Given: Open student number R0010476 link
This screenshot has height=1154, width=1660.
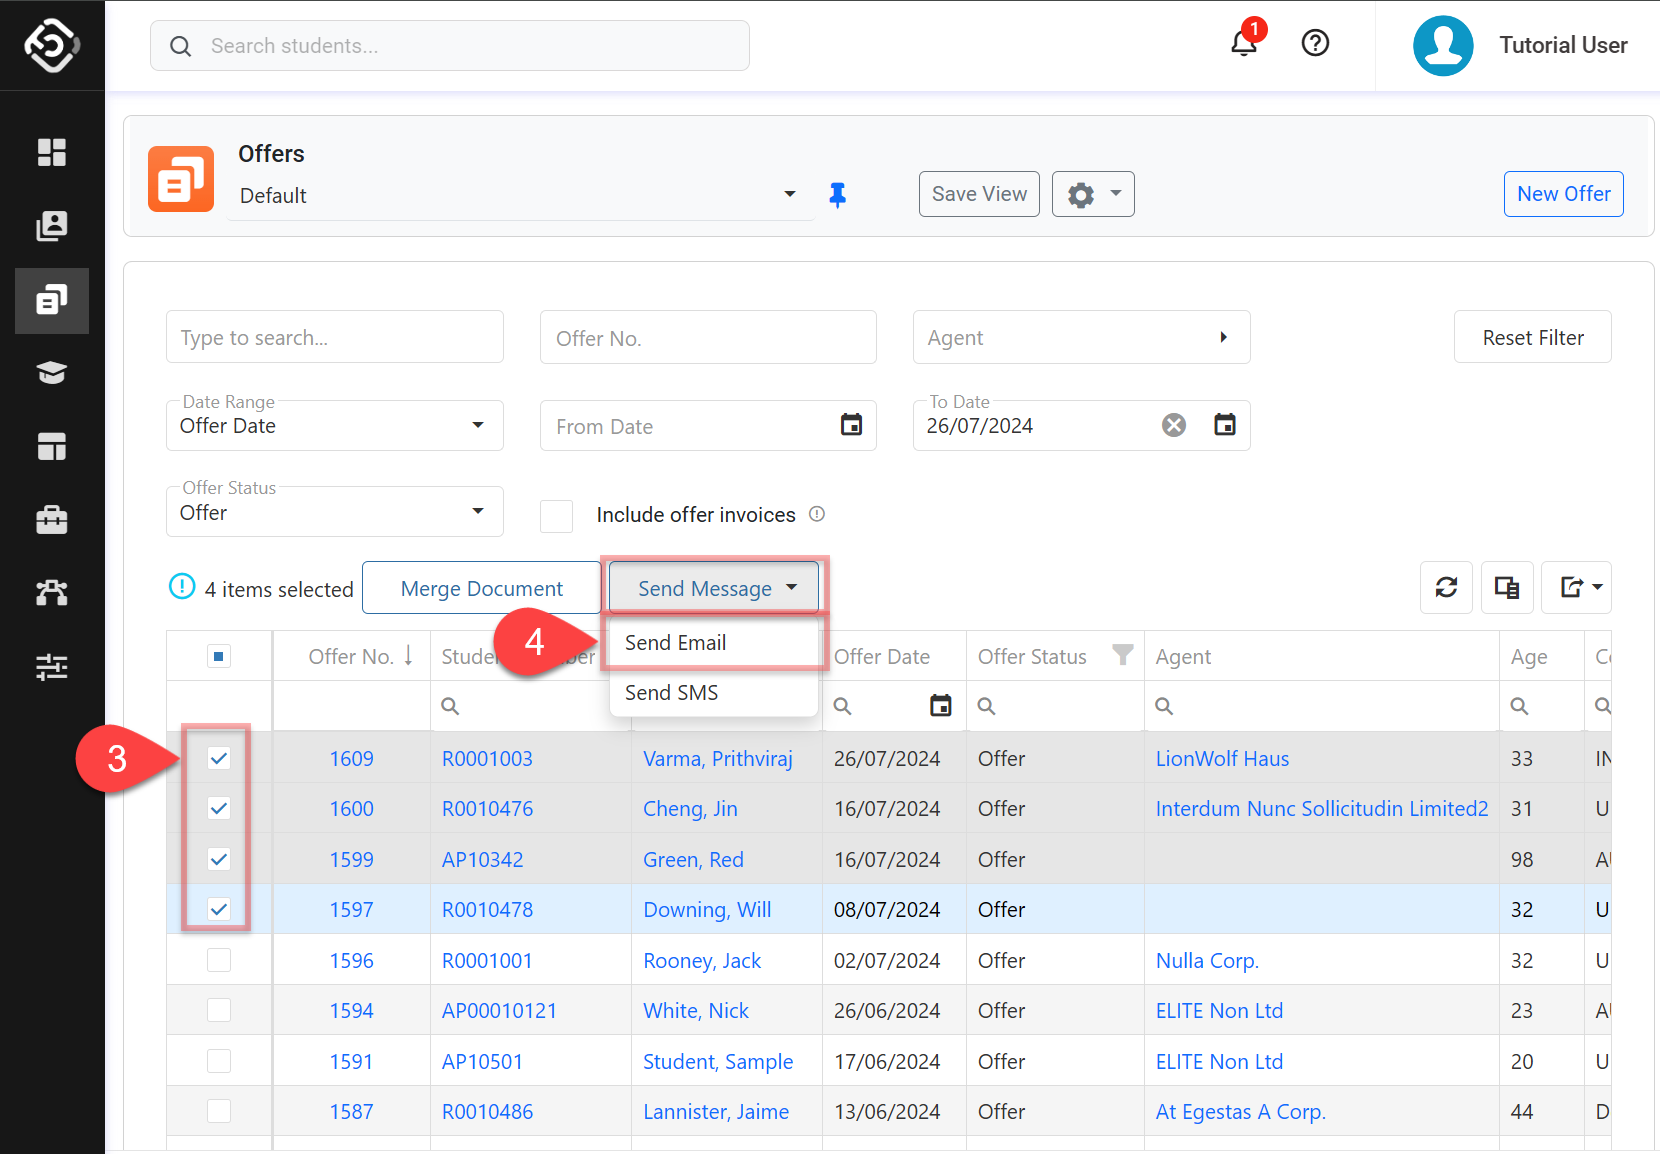Looking at the screenshot, I should coord(487,808).
